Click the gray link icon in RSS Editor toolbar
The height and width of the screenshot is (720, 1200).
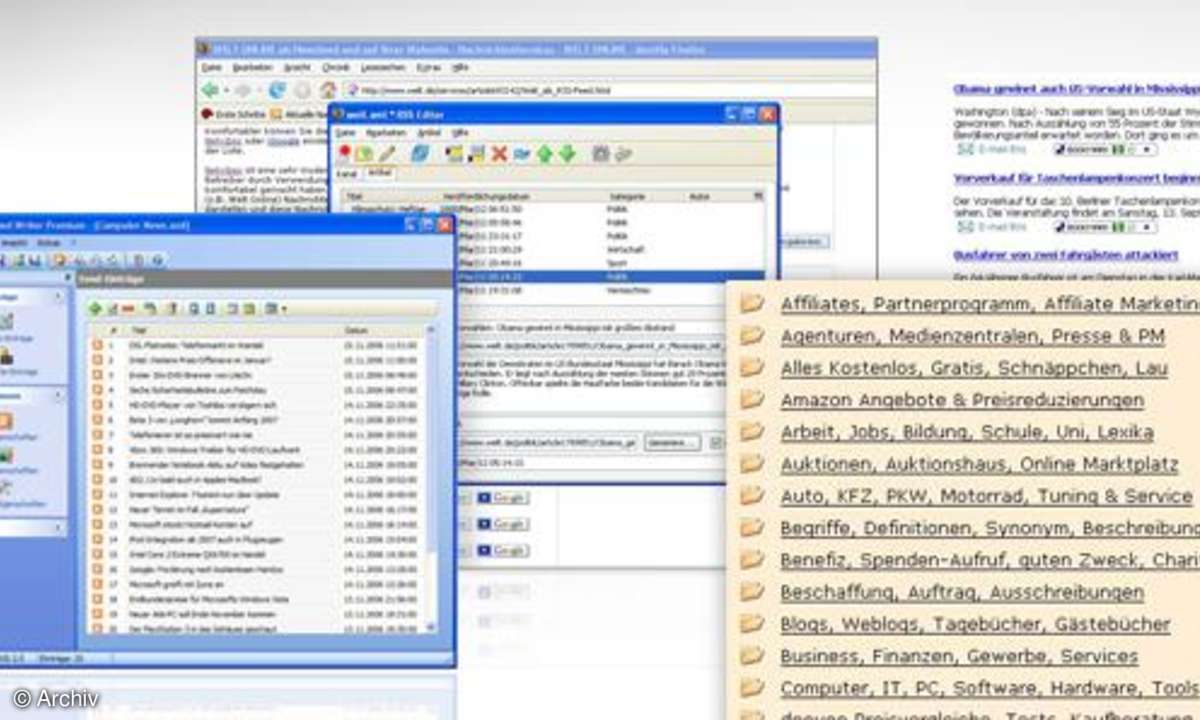(x=623, y=153)
